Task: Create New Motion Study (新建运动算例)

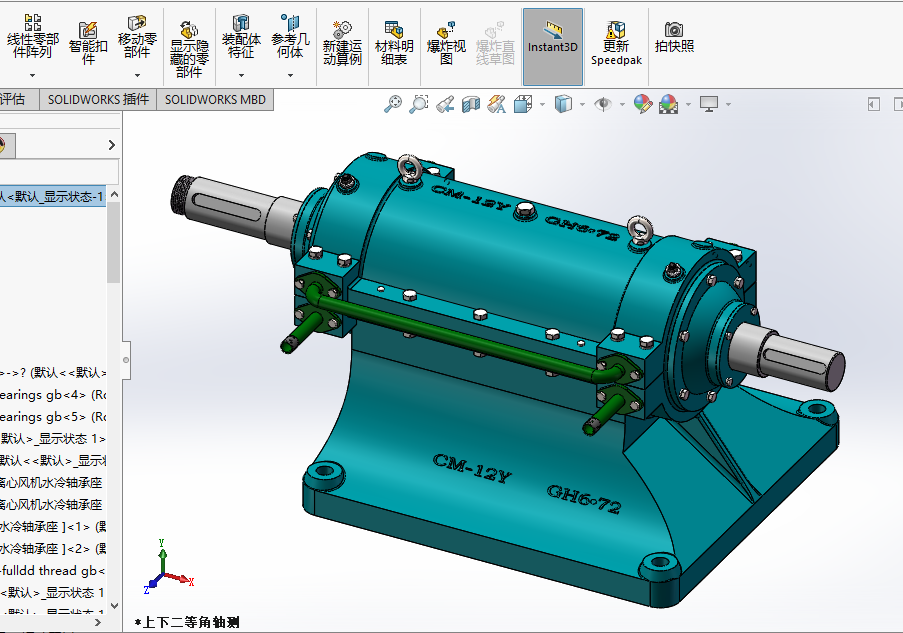Action: [x=342, y=43]
